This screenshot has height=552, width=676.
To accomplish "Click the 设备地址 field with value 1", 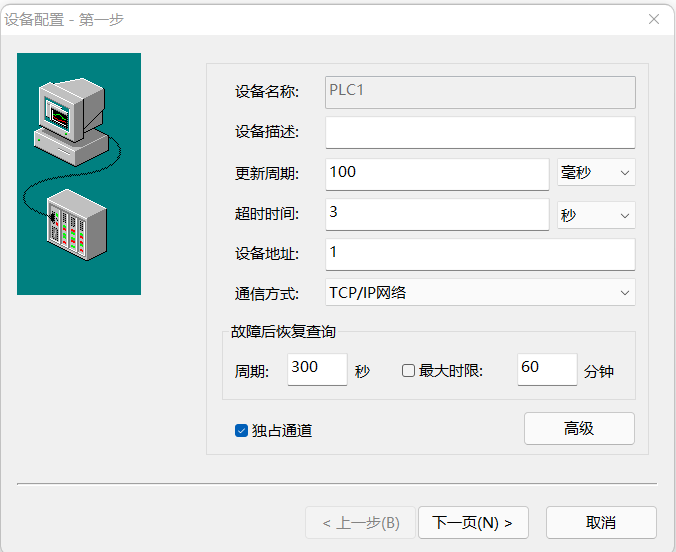I will click(480, 254).
